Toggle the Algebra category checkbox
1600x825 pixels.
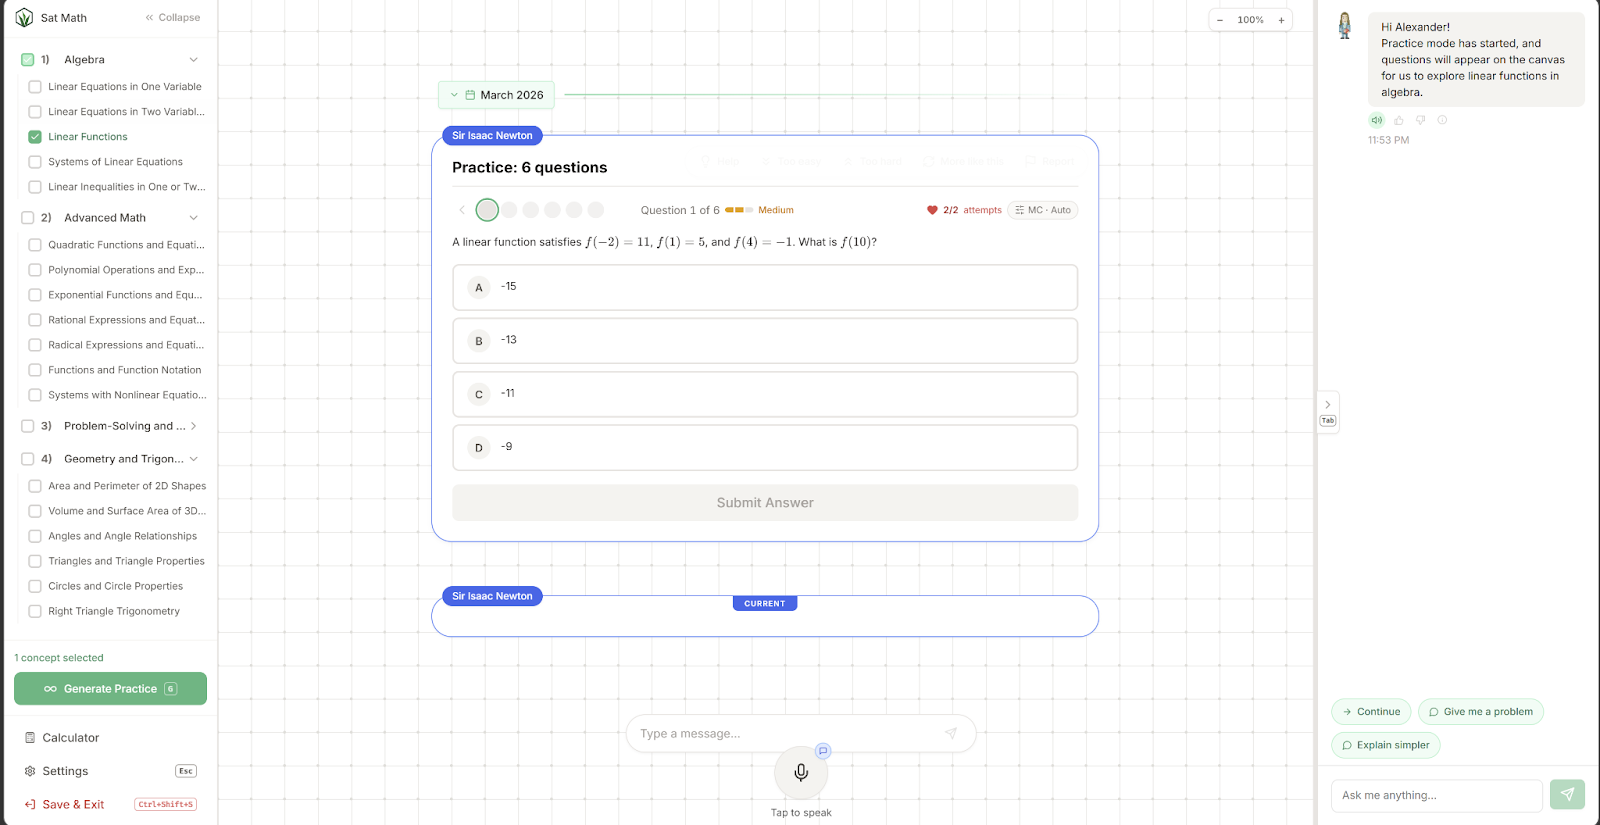click(28, 60)
